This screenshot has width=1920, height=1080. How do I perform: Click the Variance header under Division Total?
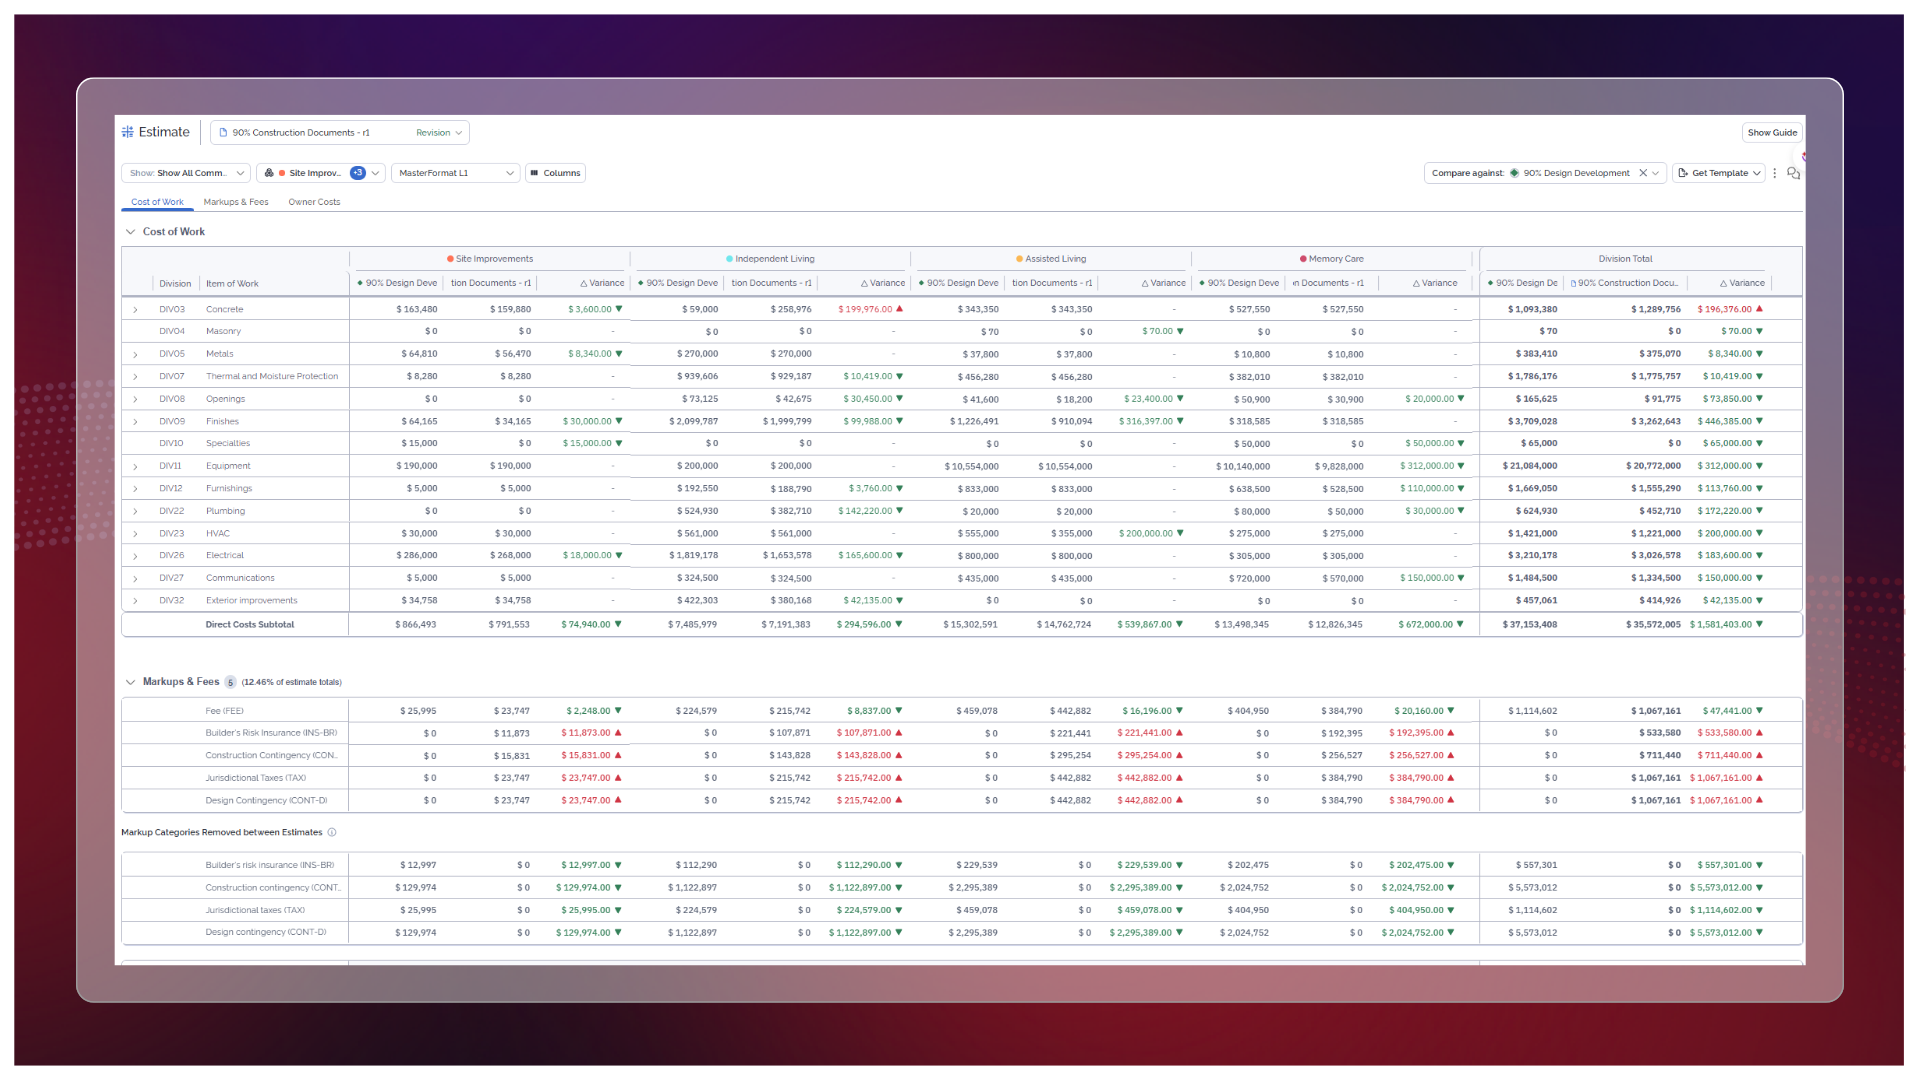pyautogui.click(x=1742, y=283)
